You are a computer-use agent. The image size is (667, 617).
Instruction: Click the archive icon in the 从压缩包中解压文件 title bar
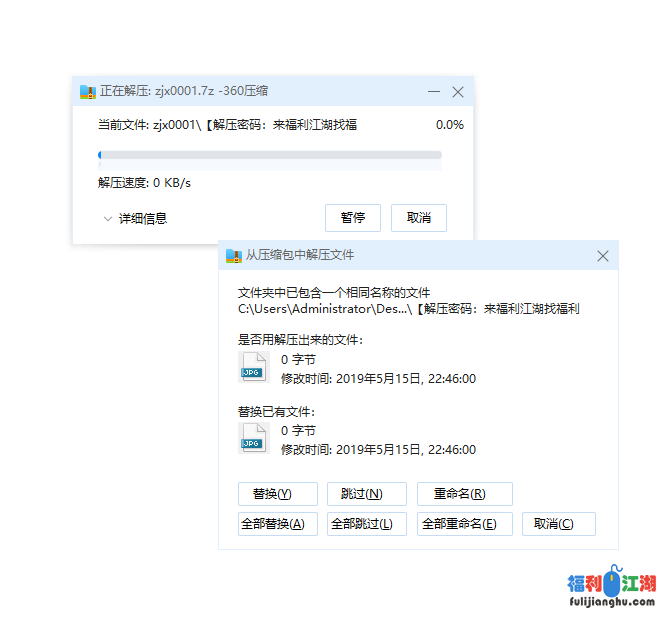coord(234,255)
